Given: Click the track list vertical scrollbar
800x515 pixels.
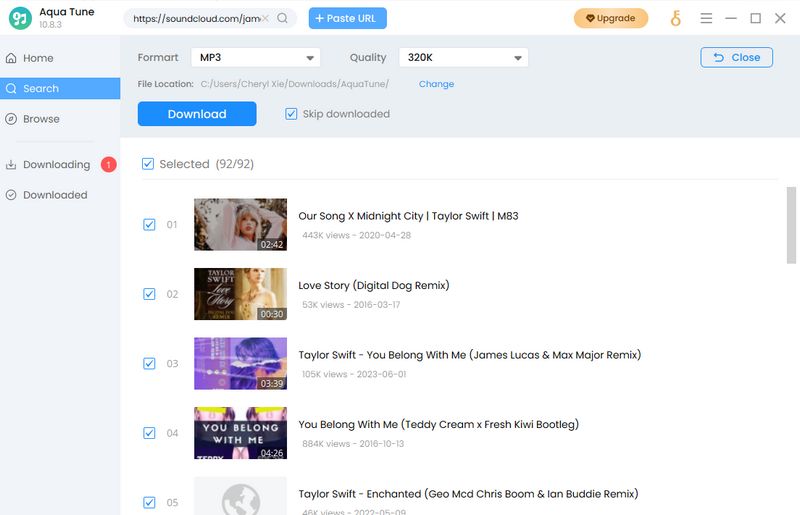Looking at the screenshot, I should click(x=791, y=225).
